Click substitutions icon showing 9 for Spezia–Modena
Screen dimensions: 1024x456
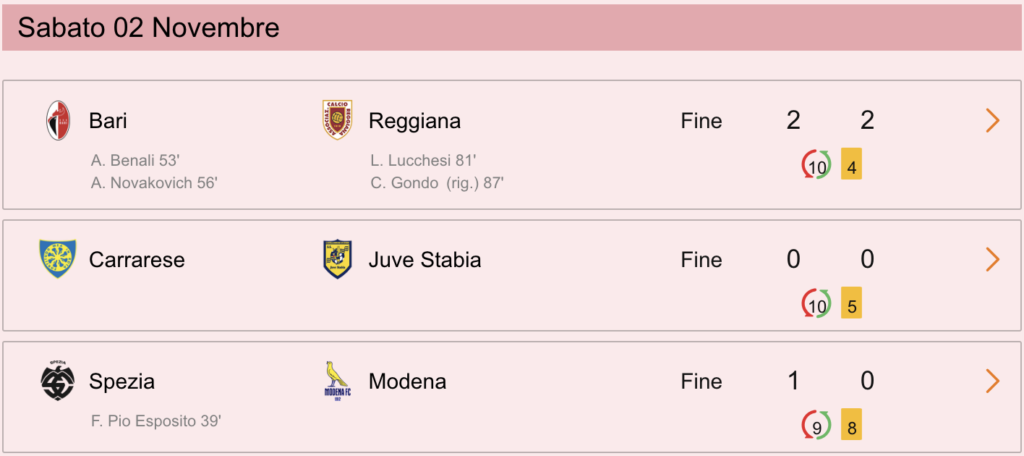click(816, 425)
